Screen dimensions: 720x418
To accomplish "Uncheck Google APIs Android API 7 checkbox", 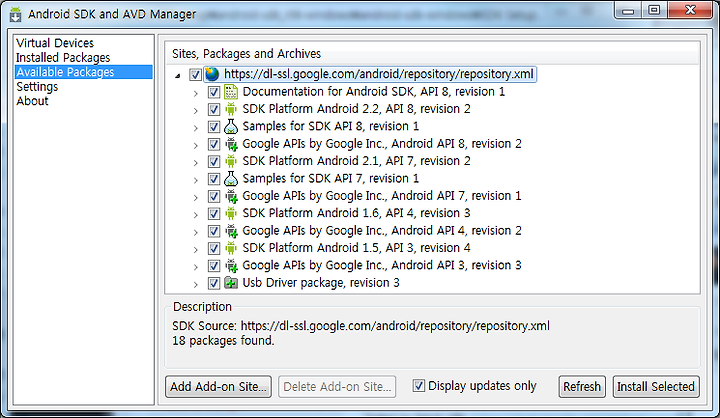I will click(x=214, y=196).
